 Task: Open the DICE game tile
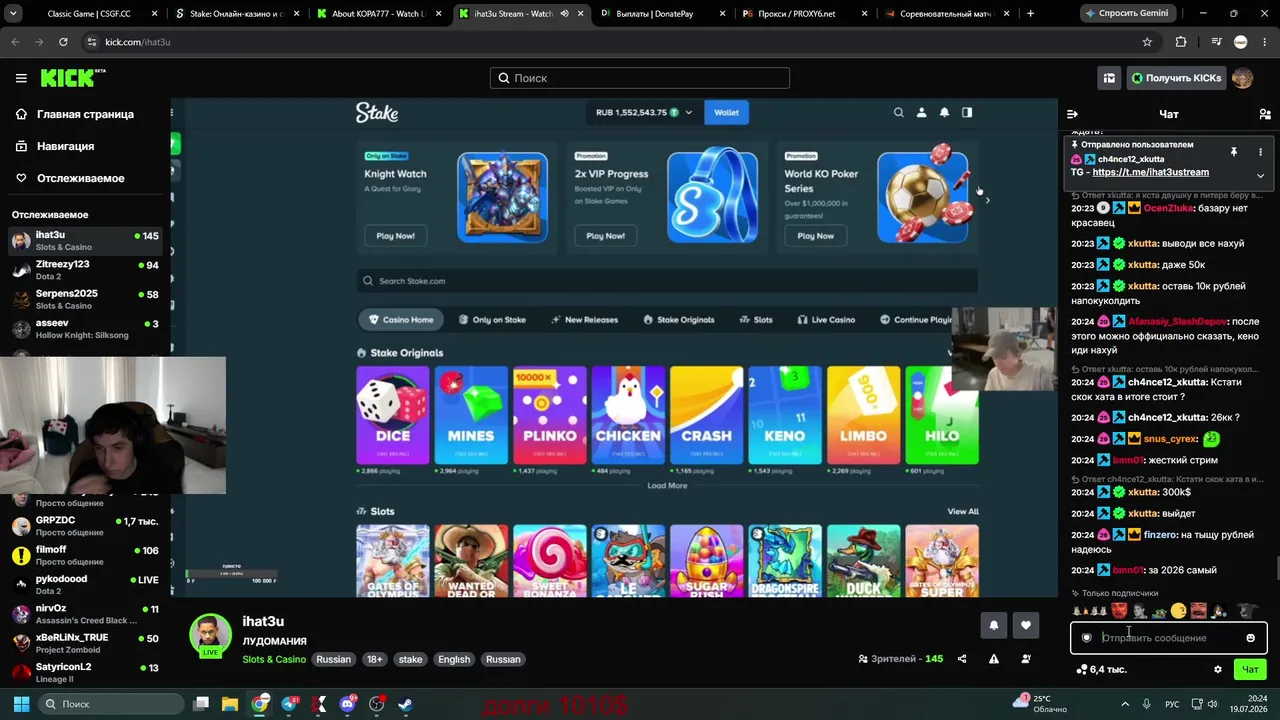point(393,415)
